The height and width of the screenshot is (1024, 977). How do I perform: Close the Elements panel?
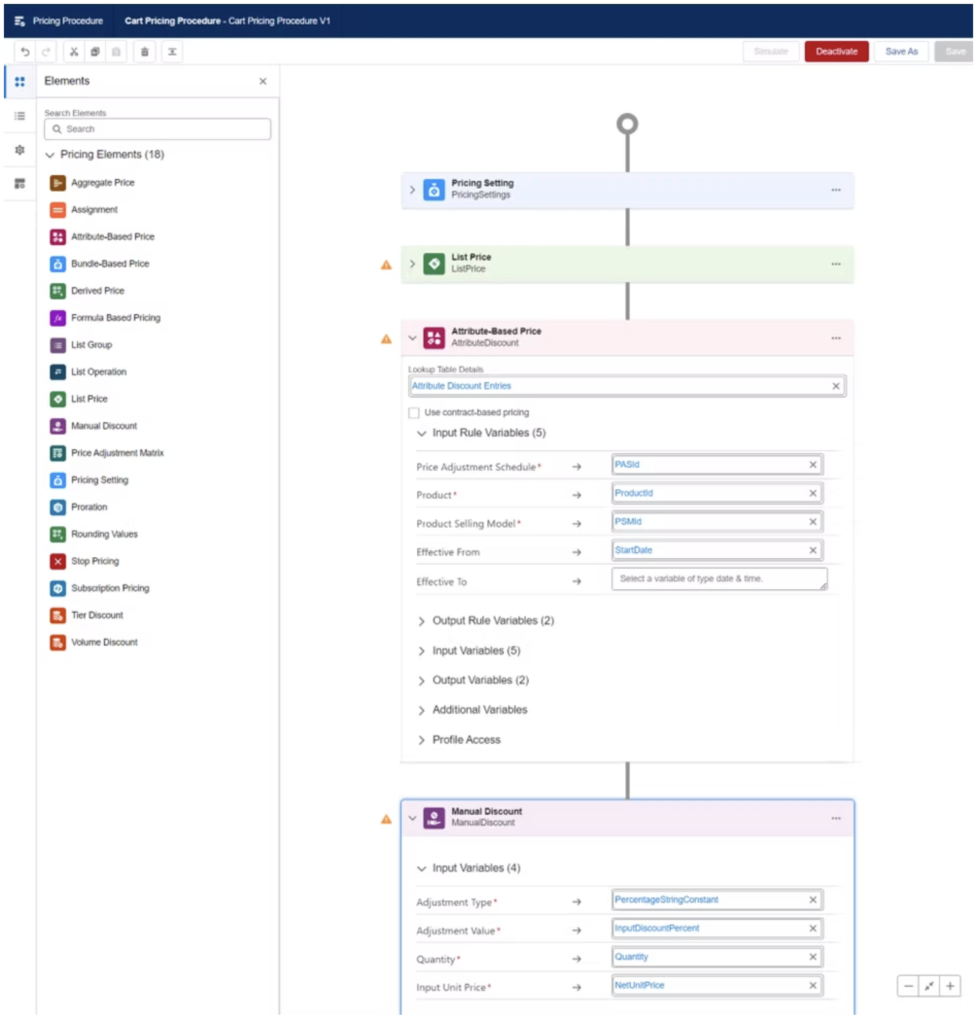[263, 82]
